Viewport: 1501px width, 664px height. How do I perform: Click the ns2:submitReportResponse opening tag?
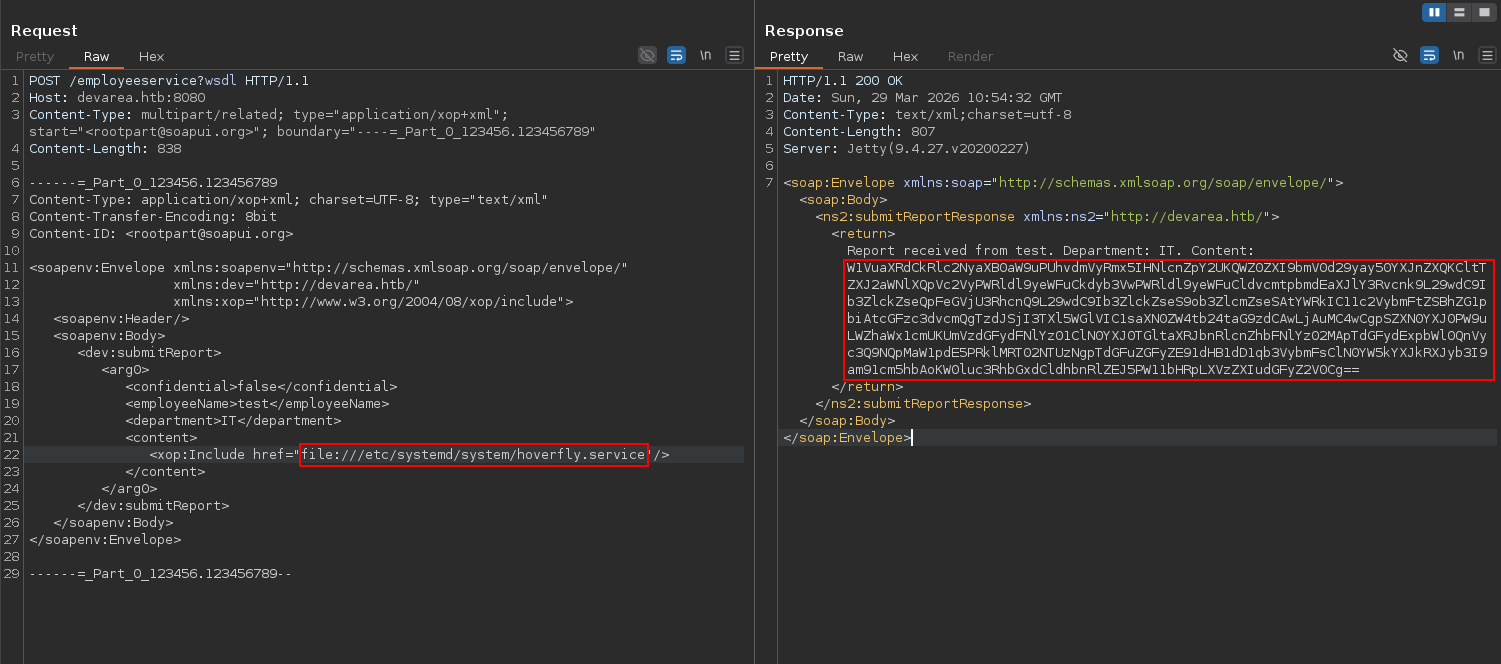(x=1047, y=217)
